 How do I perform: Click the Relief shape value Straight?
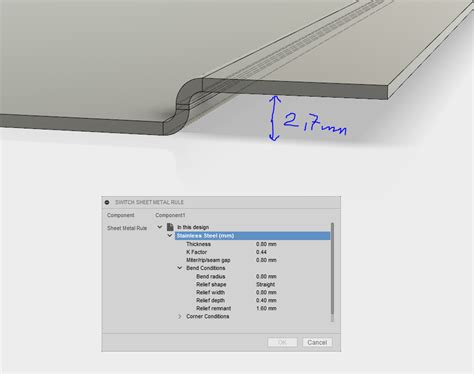[x=266, y=284]
